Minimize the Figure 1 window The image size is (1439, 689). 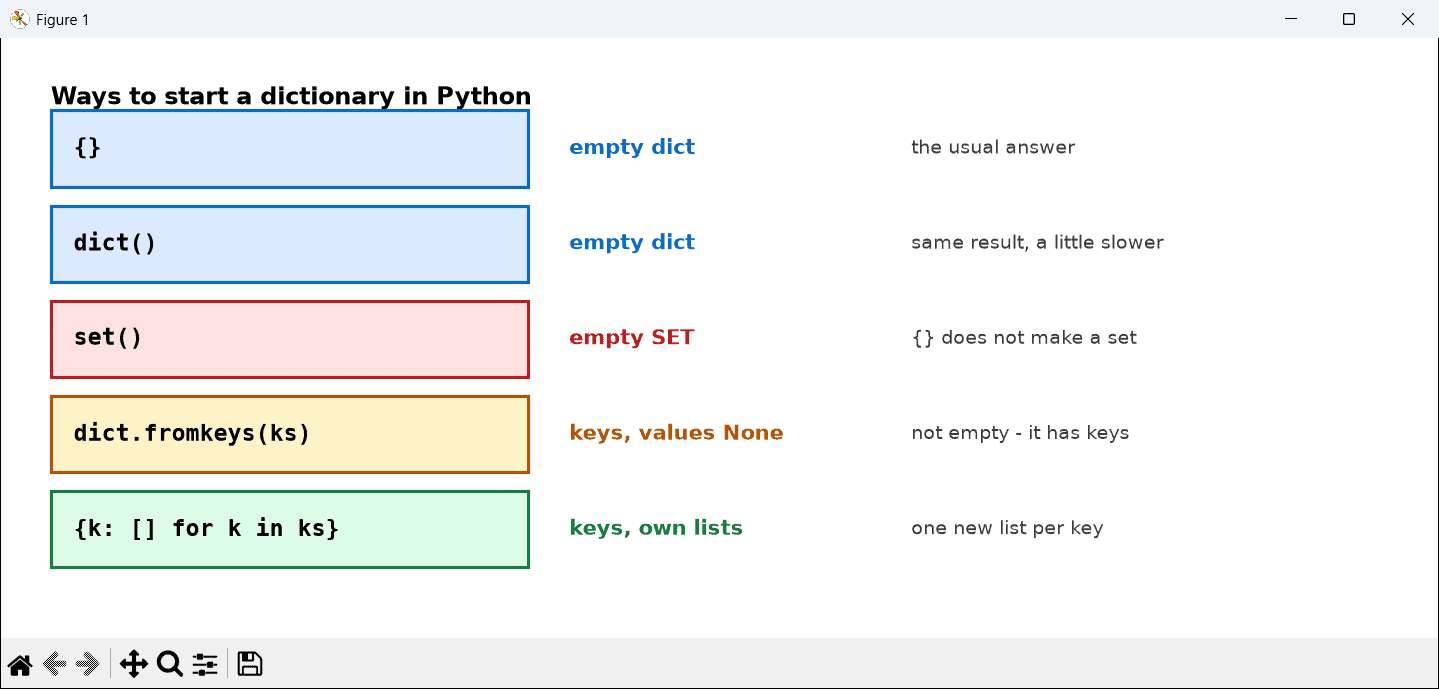pos(1292,19)
